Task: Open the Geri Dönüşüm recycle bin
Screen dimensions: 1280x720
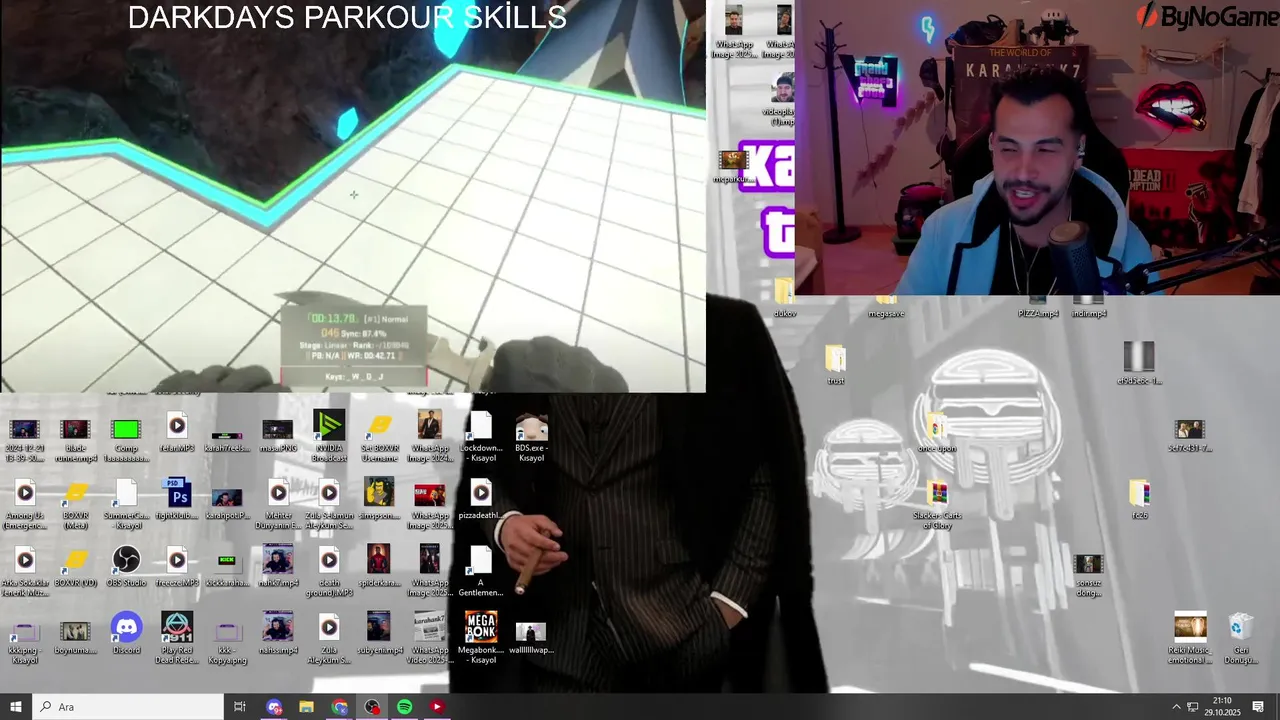Action: pos(1240,627)
